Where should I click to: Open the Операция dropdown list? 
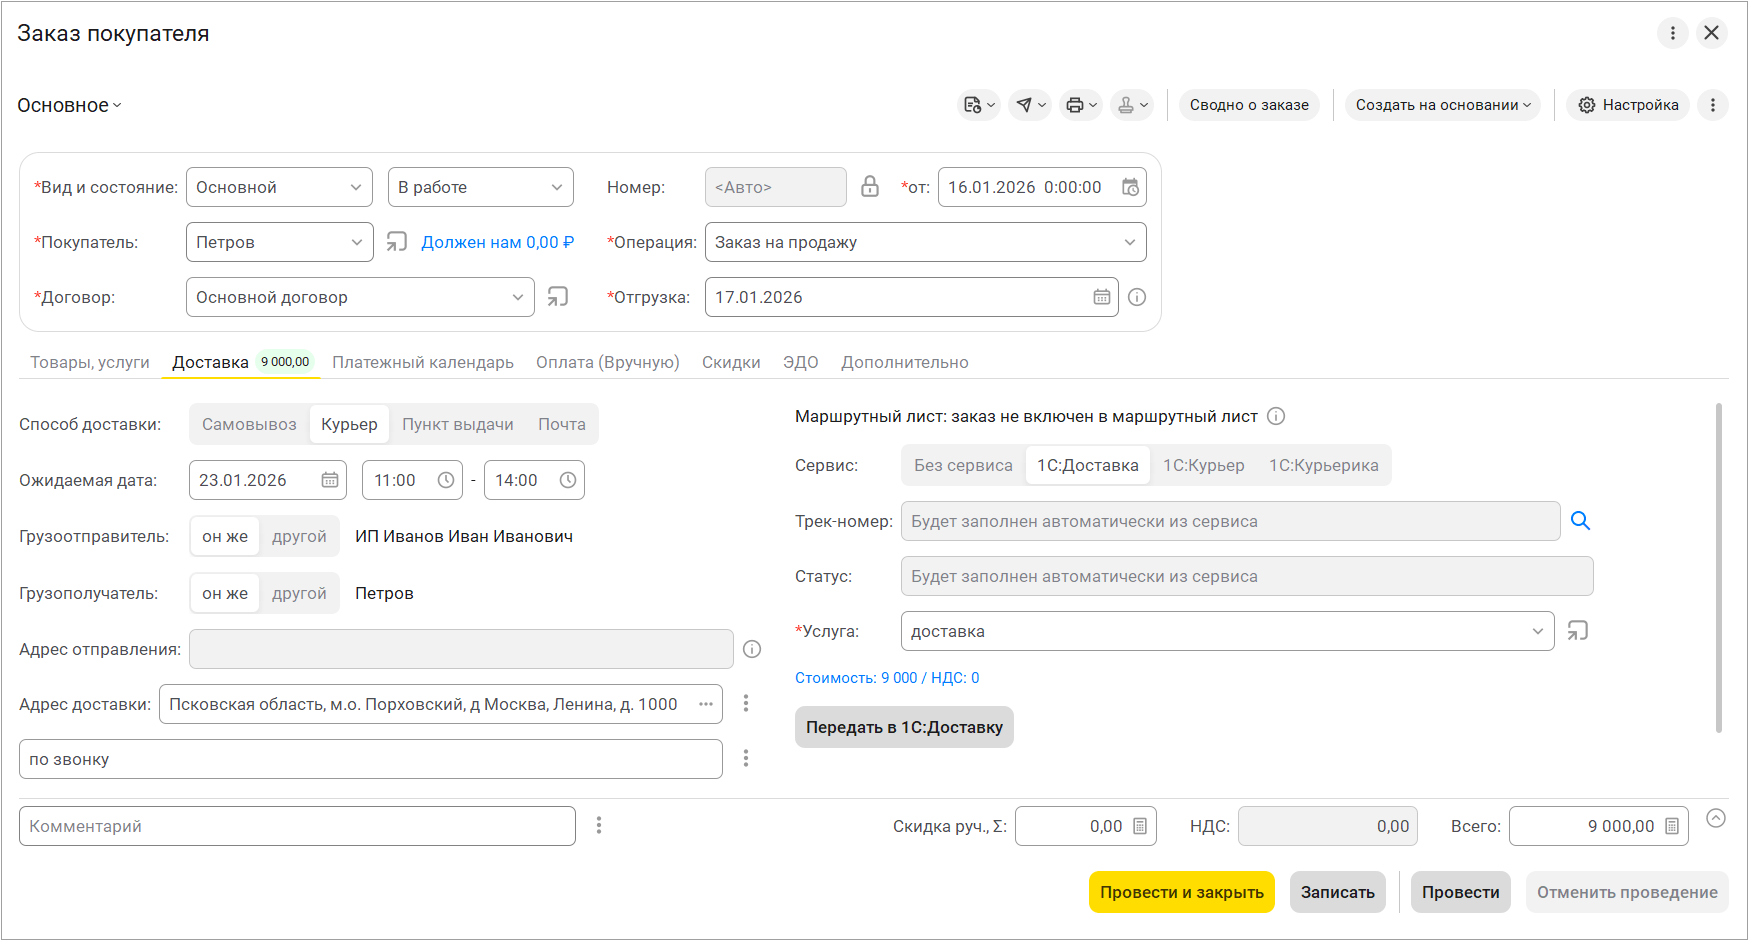pos(1129,242)
